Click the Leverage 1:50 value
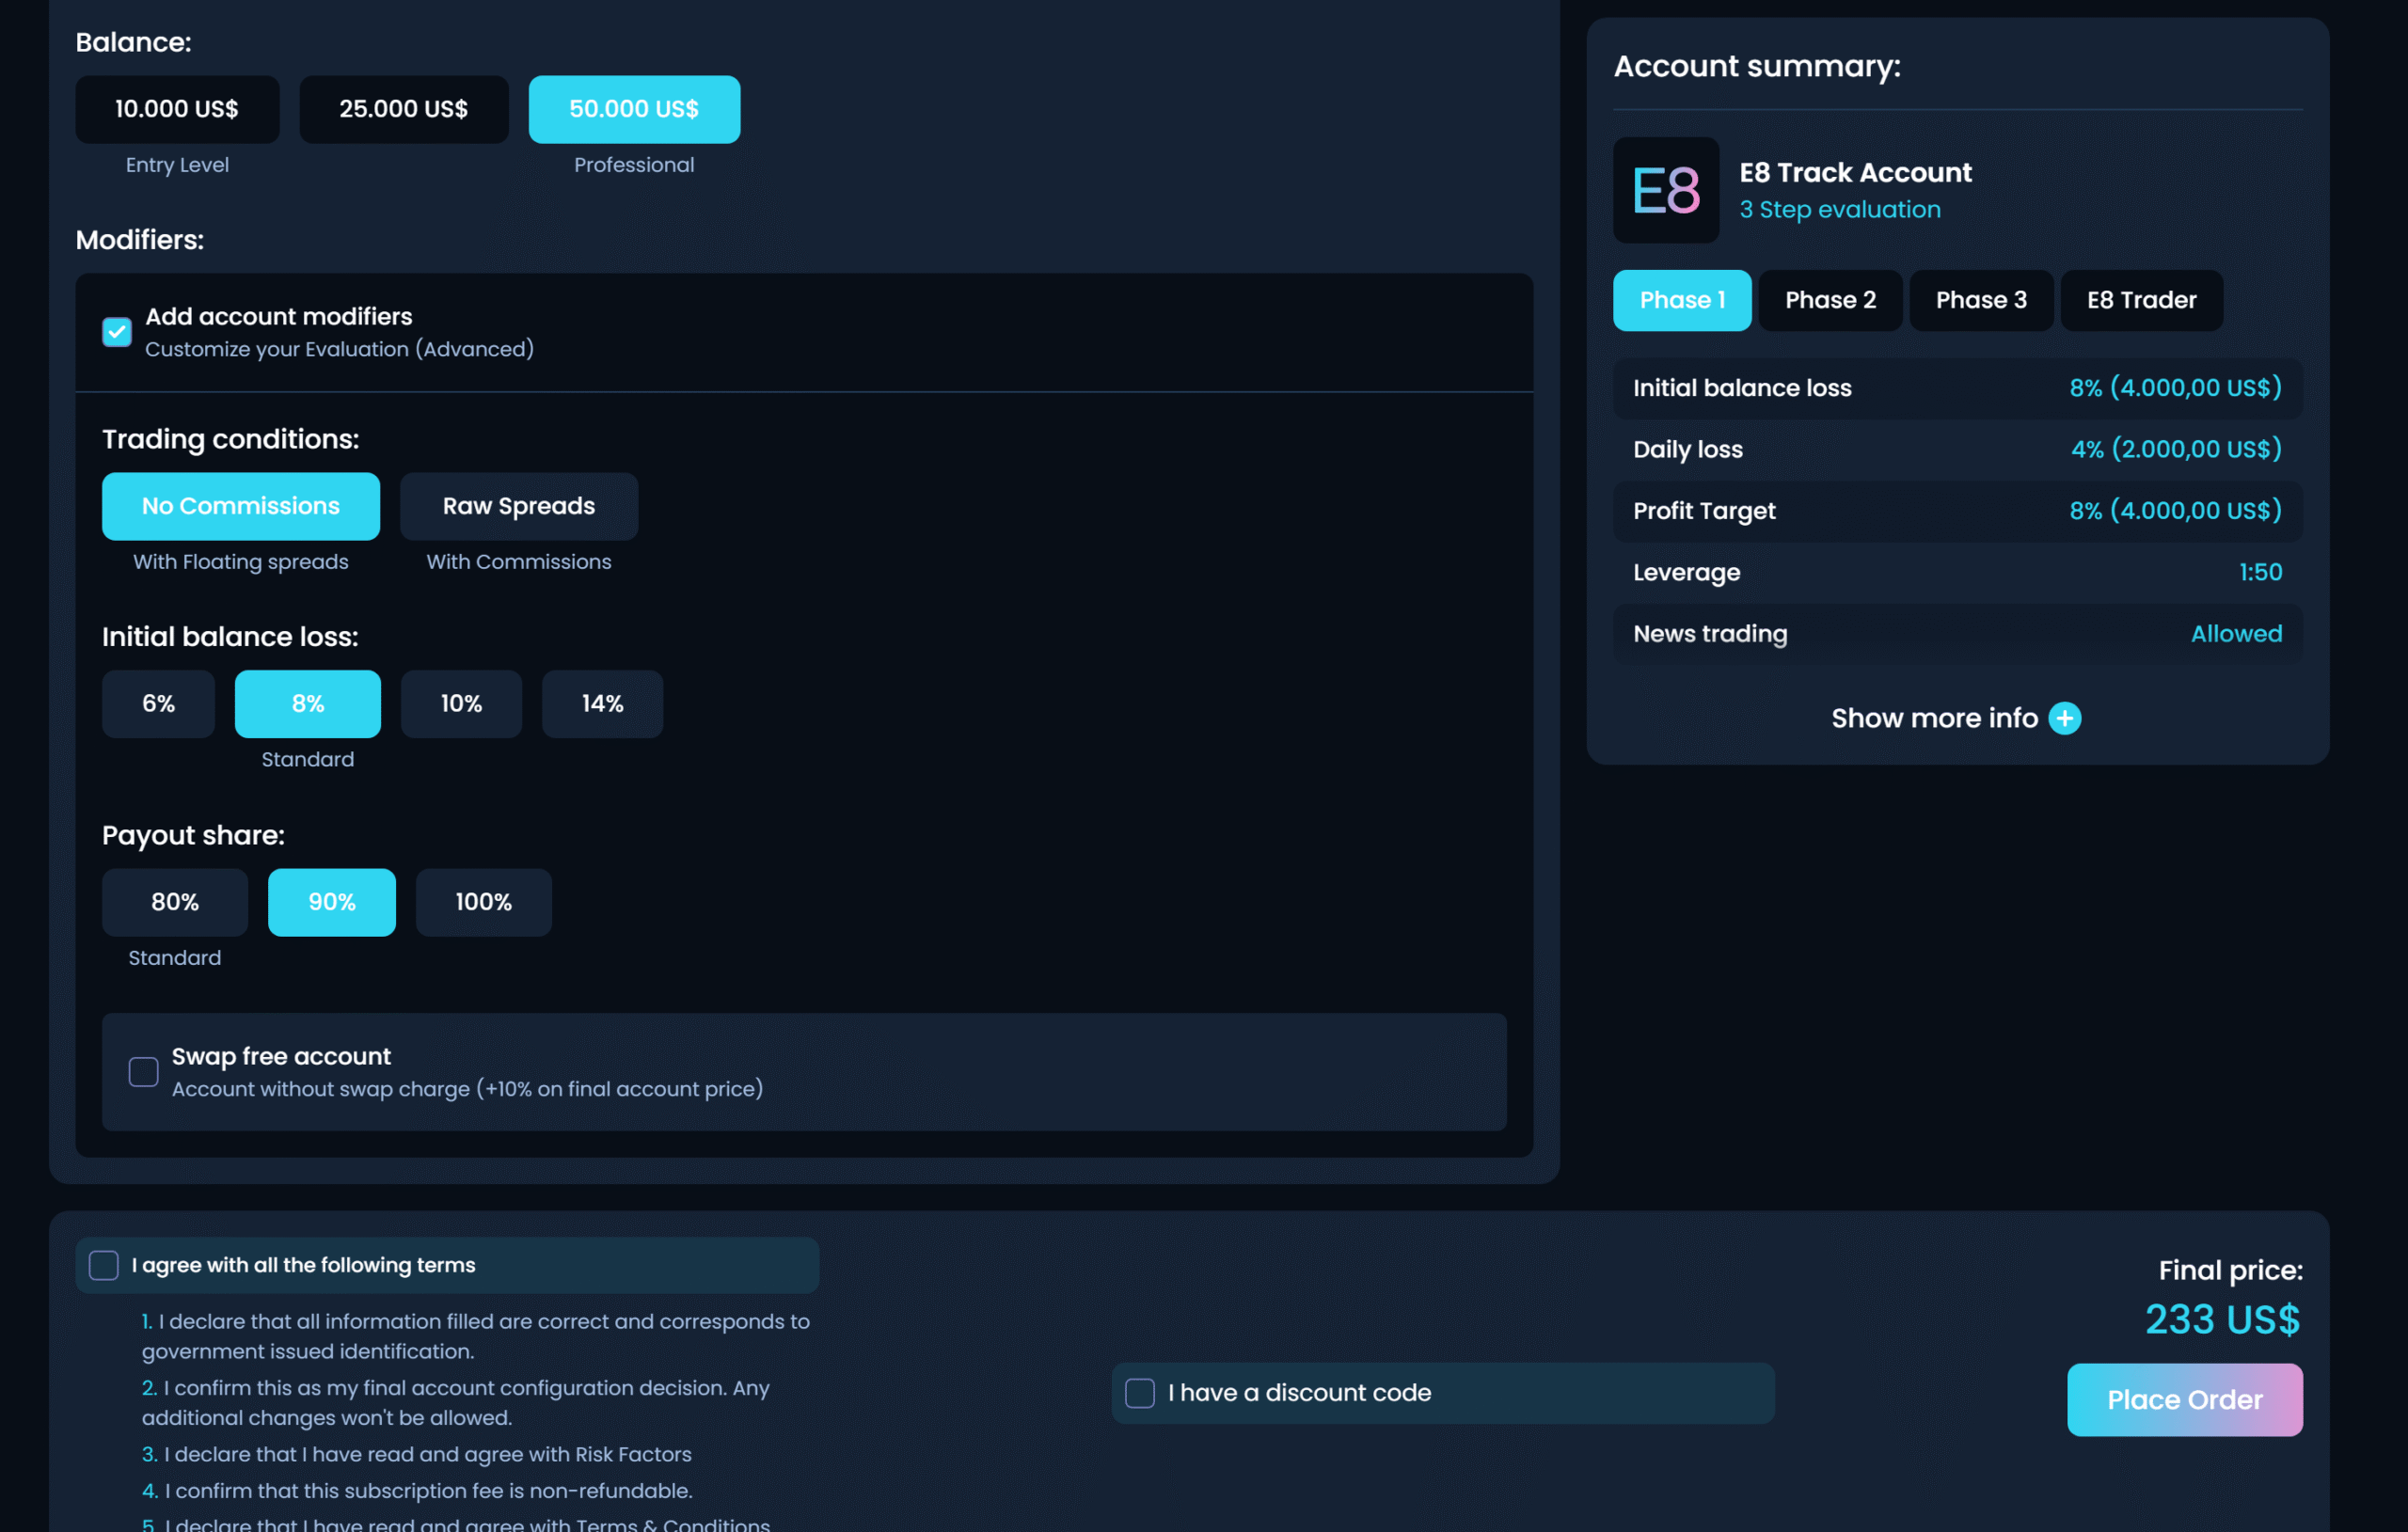 tap(2260, 572)
